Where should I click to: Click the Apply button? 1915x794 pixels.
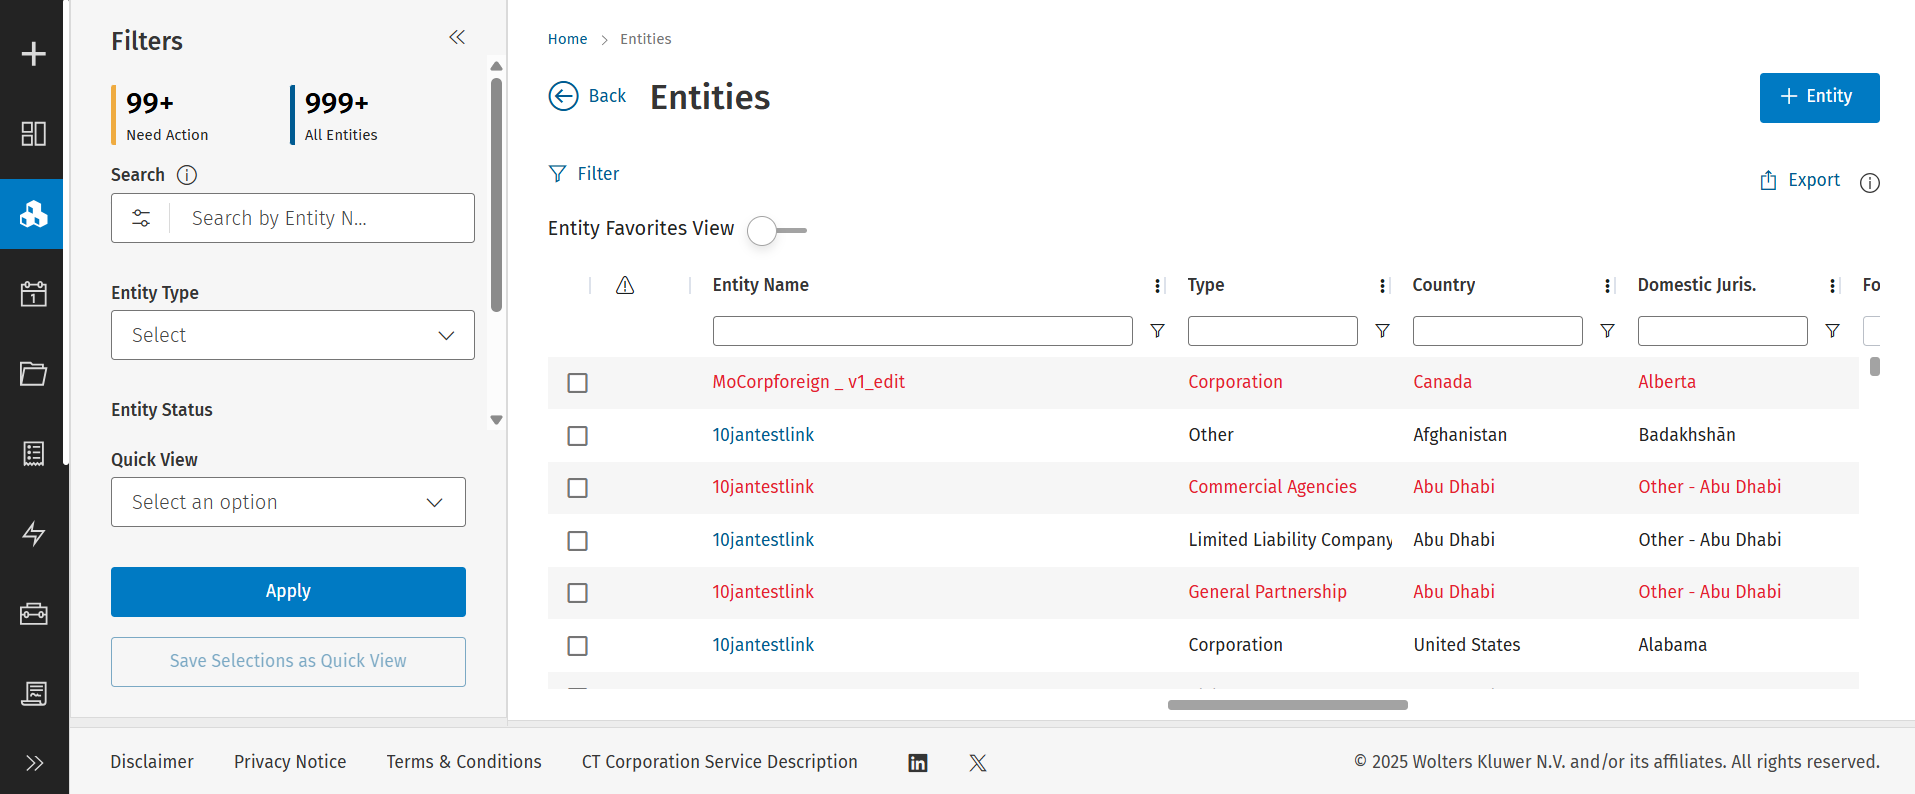click(x=288, y=592)
